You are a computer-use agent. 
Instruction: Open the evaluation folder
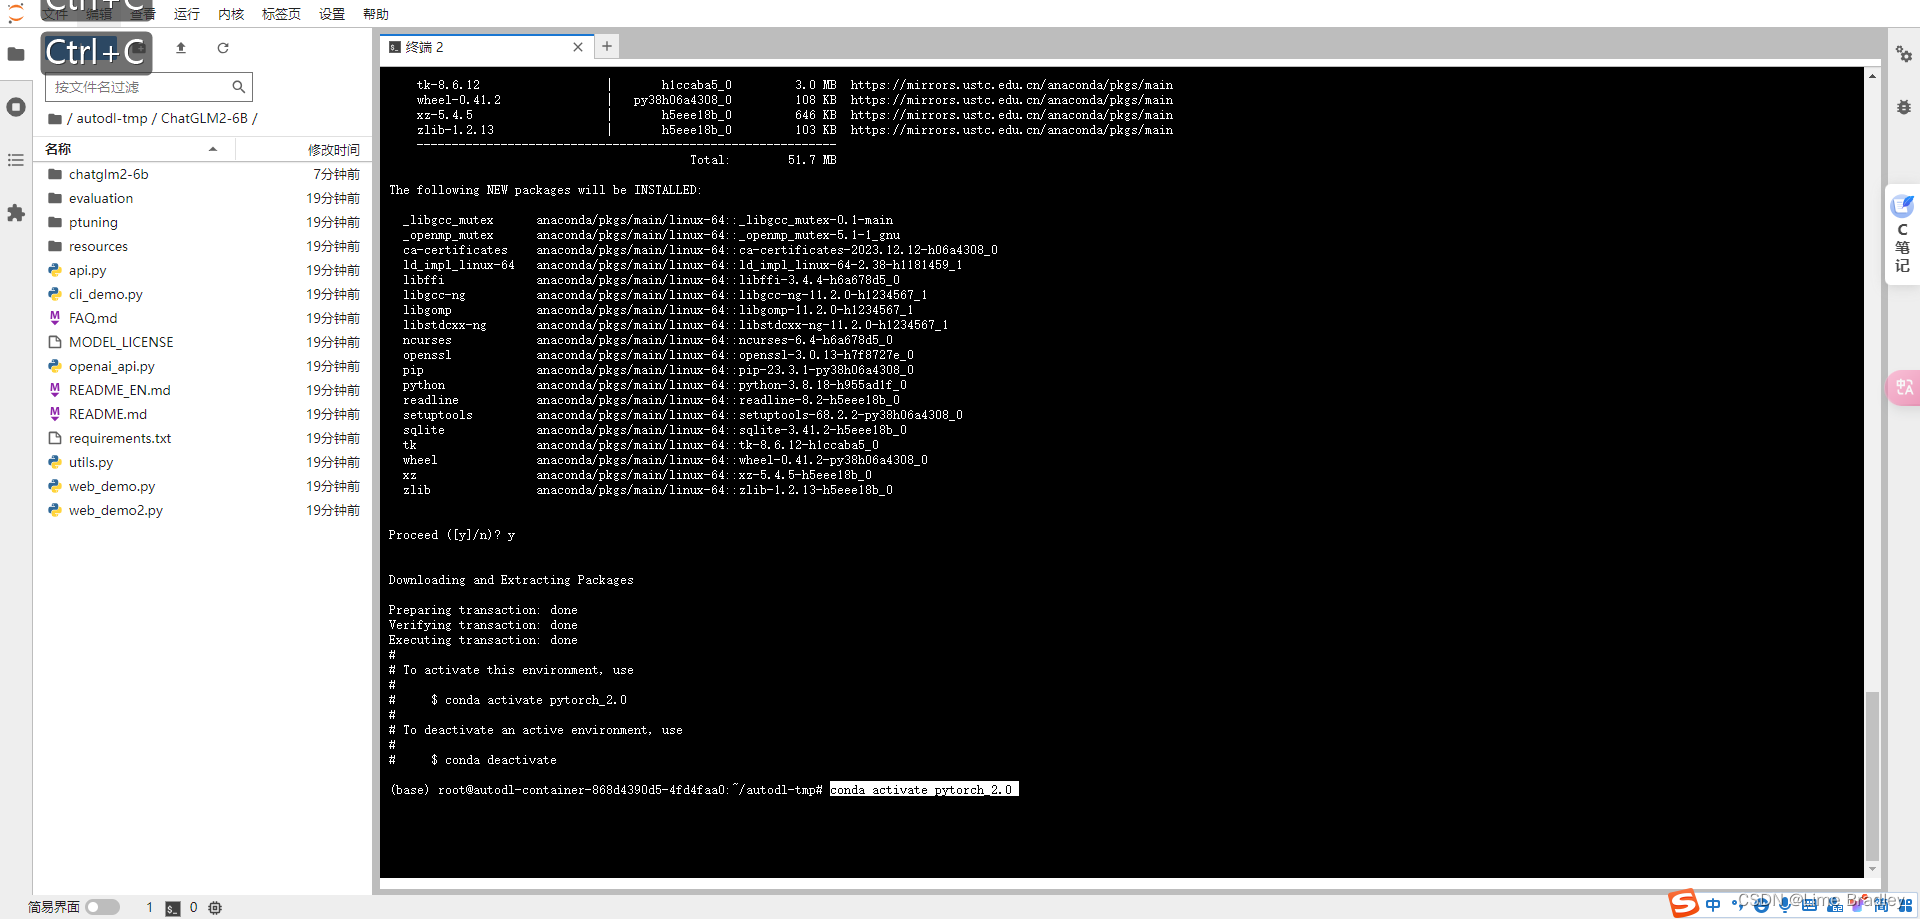coord(204,198)
